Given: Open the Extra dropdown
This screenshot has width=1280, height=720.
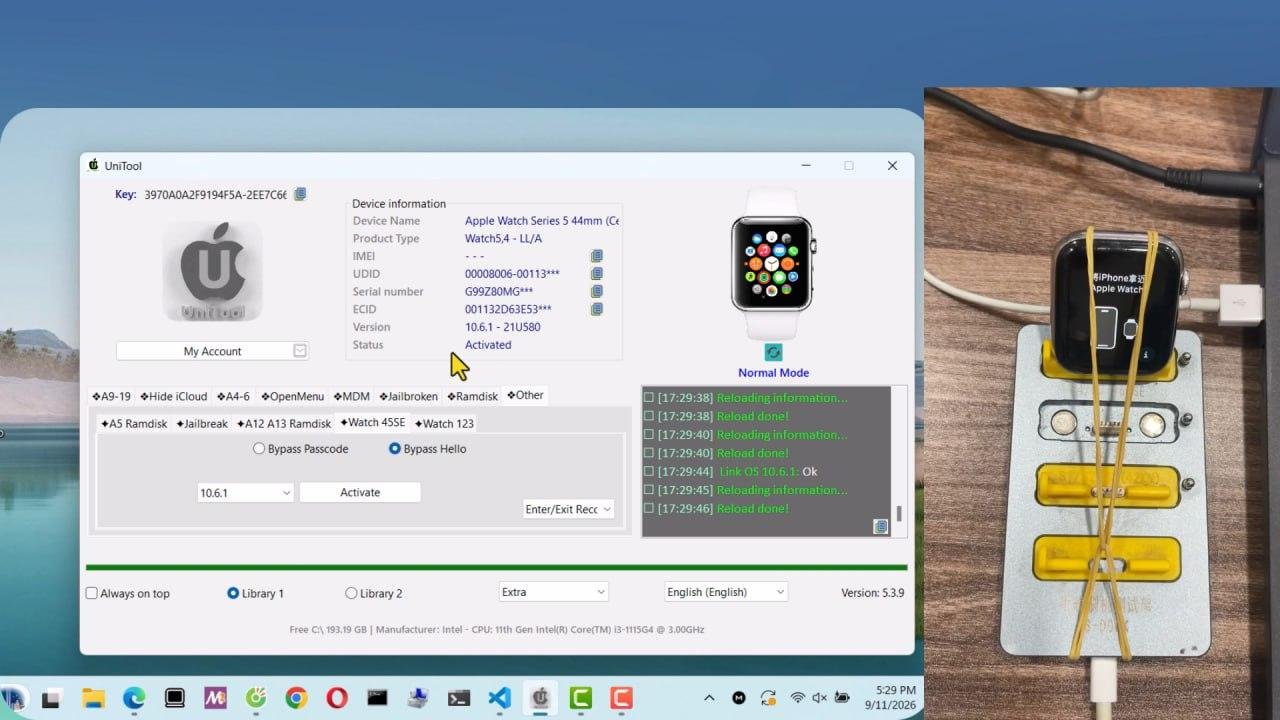Looking at the screenshot, I should coord(553,592).
